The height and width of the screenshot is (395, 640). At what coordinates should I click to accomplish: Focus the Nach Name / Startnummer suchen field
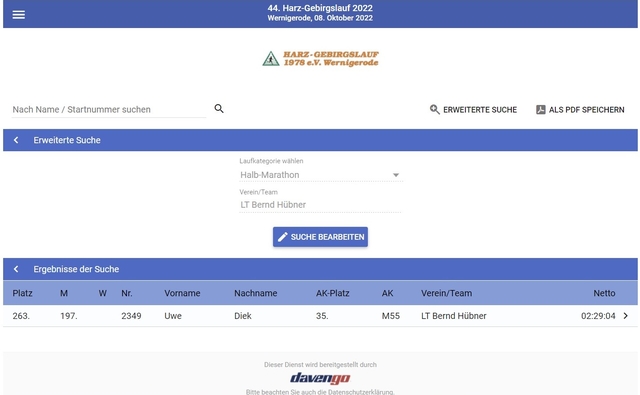pyautogui.click(x=109, y=109)
